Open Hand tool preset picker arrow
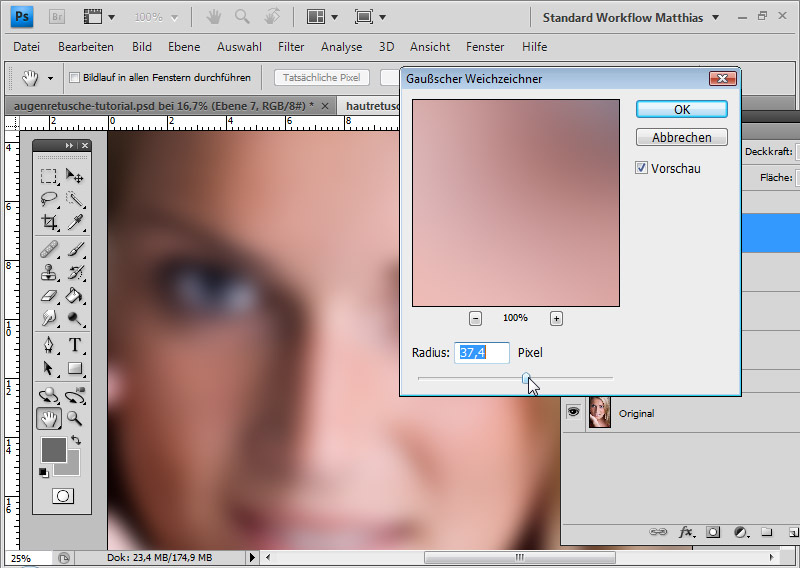The height and width of the screenshot is (568, 800). (50, 78)
